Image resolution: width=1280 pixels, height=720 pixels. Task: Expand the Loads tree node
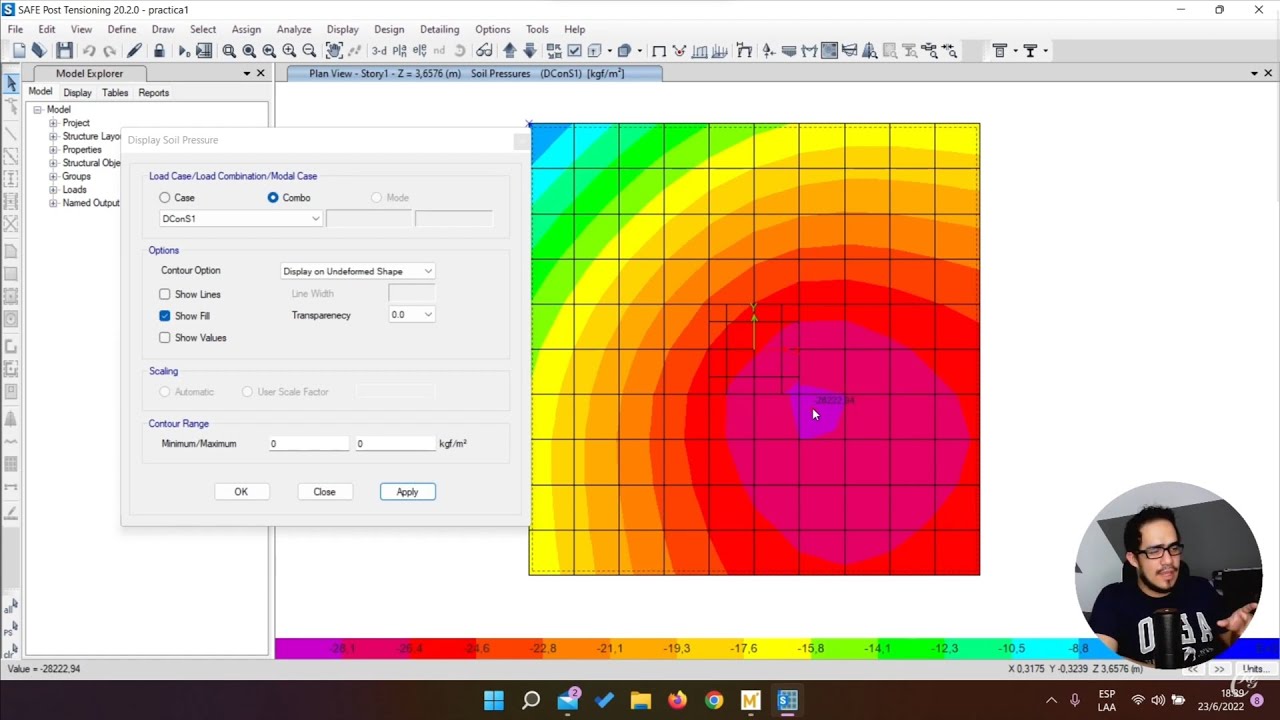pyautogui.click(x=53, y=190)
